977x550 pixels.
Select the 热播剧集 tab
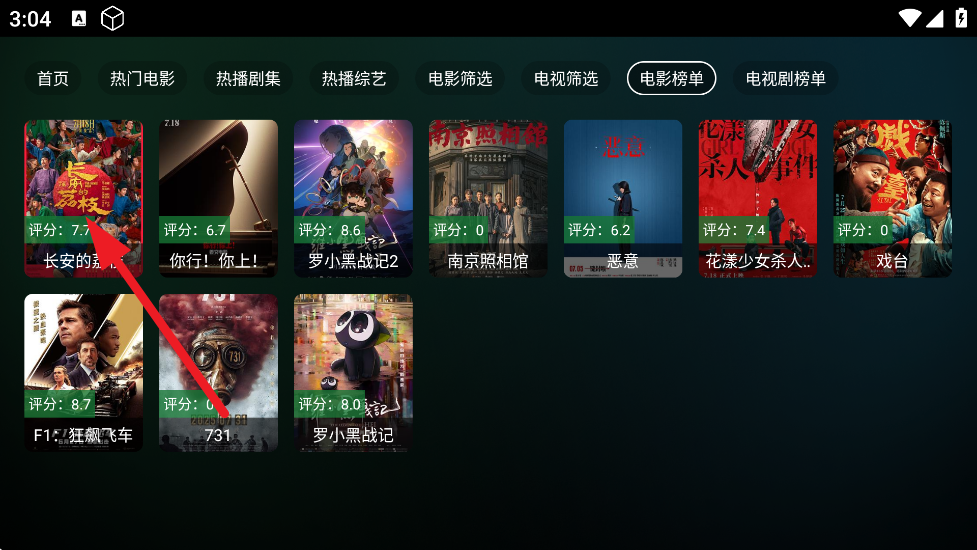249,78
